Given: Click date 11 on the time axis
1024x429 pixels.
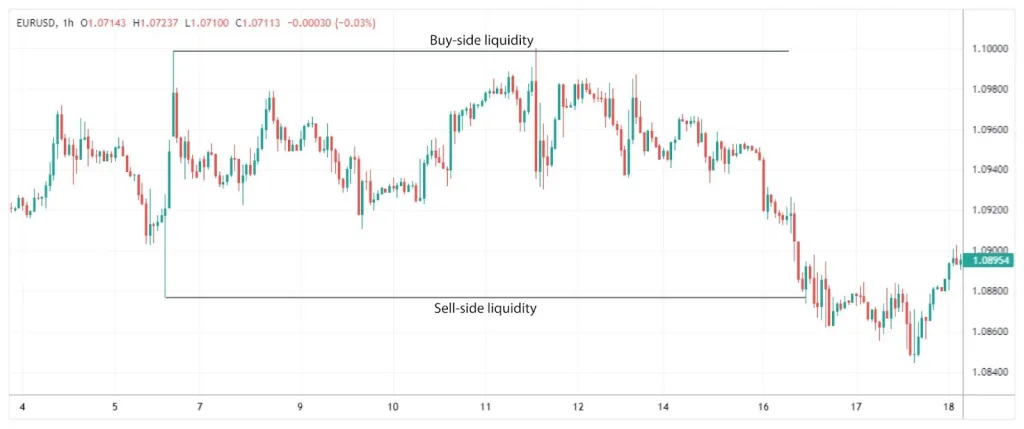Looking at the screenshot, I should [486, 408].
